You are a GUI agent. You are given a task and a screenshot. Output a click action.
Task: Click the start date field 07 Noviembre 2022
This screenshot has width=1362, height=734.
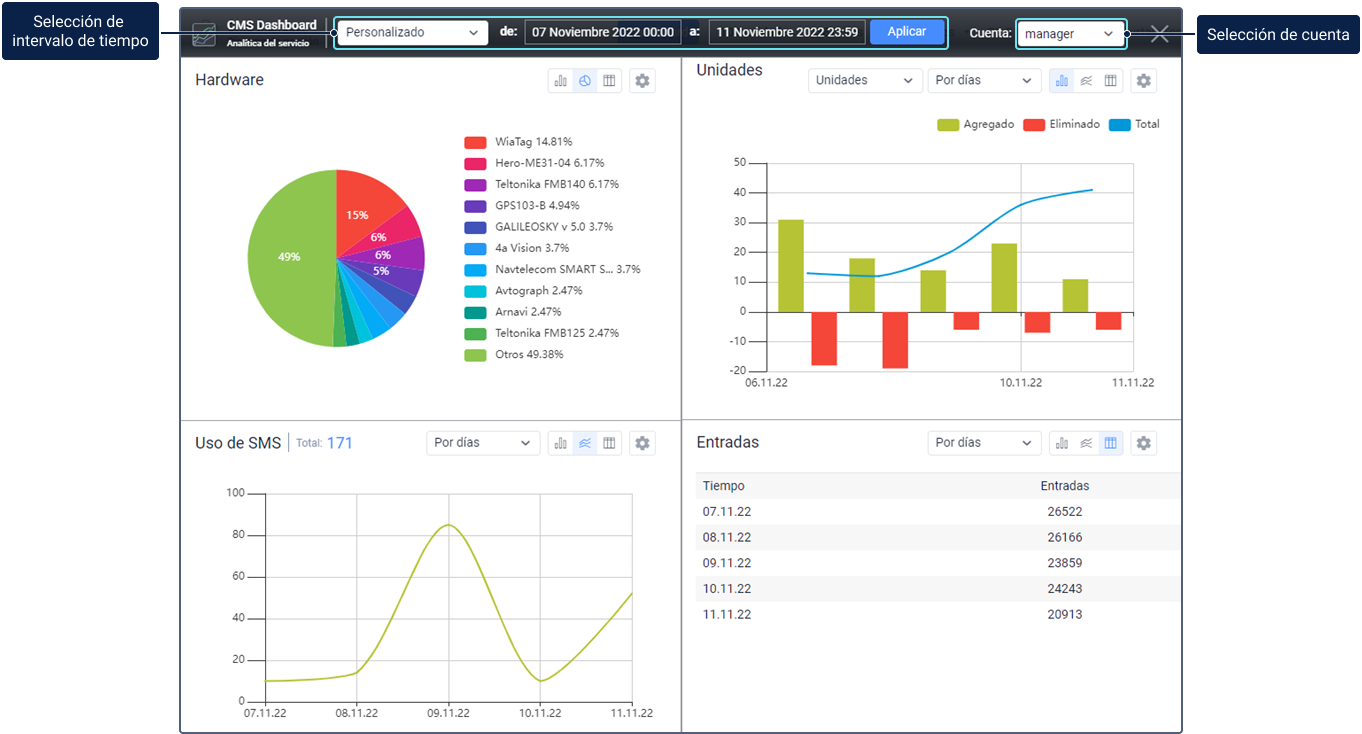point(603,32)
